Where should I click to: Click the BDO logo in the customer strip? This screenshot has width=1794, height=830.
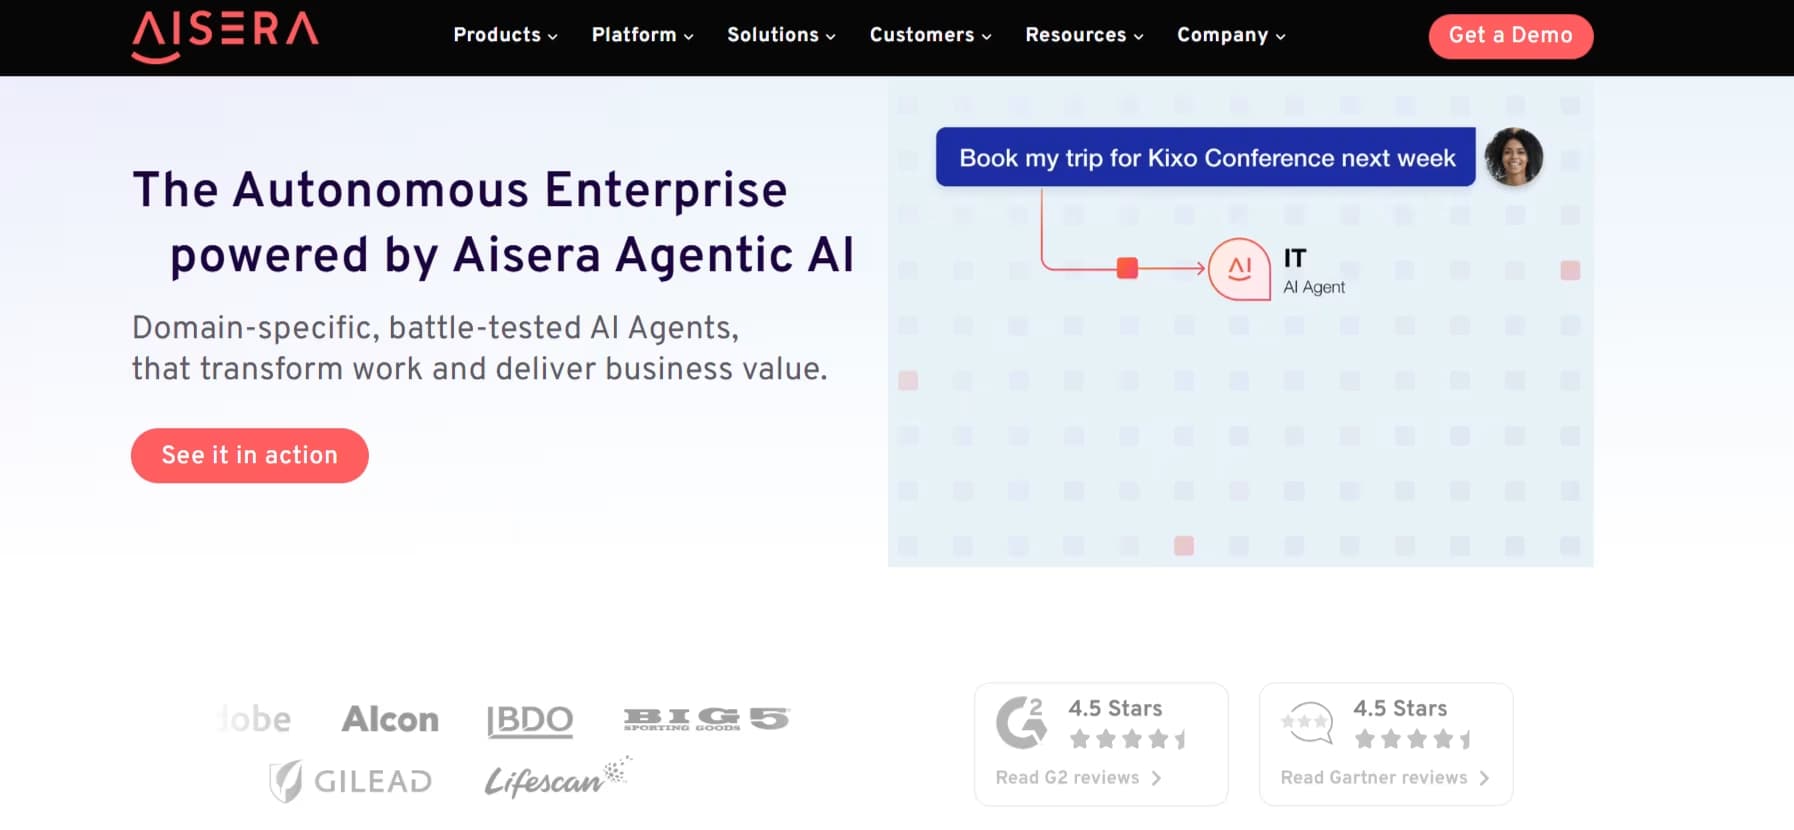pyautogui.click(x=530, y=719)
